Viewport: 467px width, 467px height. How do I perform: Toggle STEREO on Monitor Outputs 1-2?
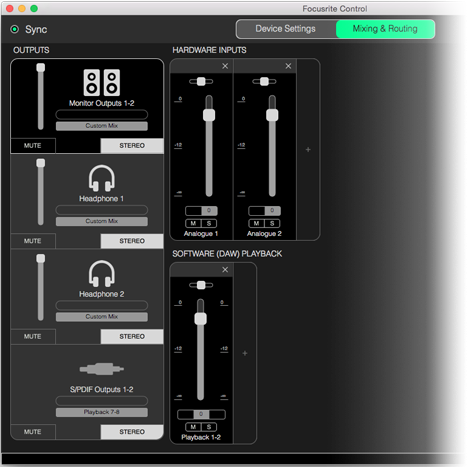(x=132, y=146)
